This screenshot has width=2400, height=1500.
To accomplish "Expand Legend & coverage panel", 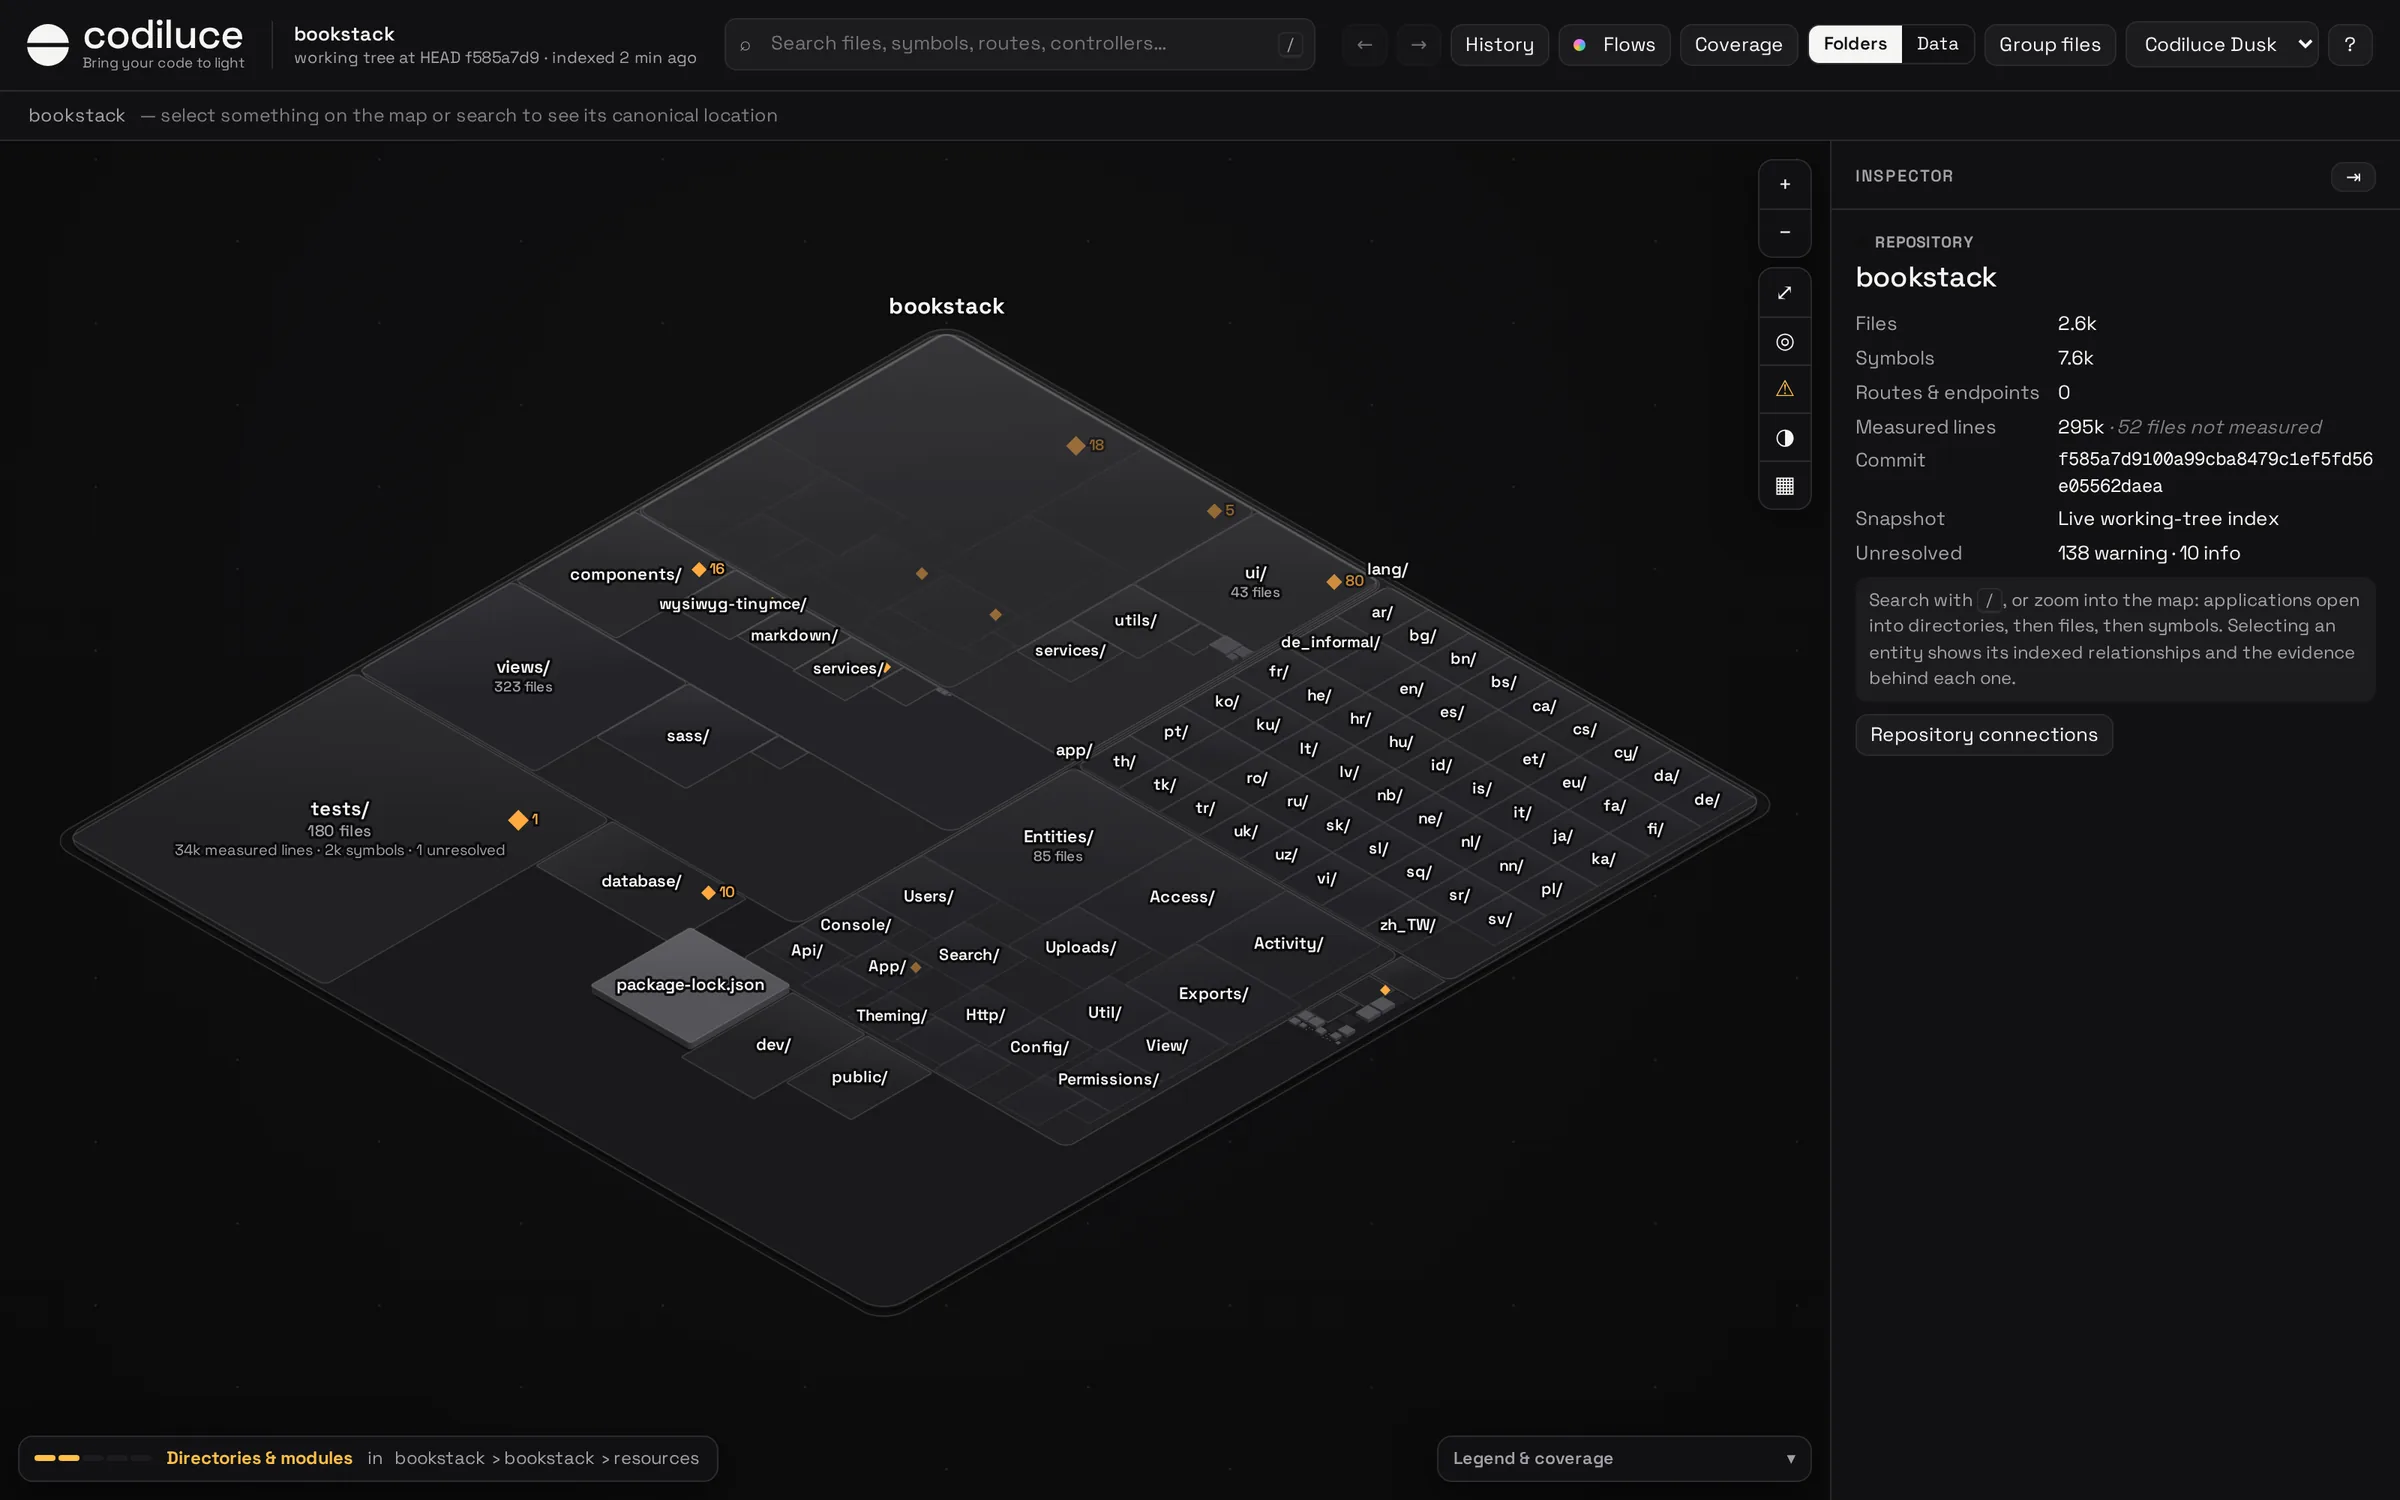I will point(1623,1458).
